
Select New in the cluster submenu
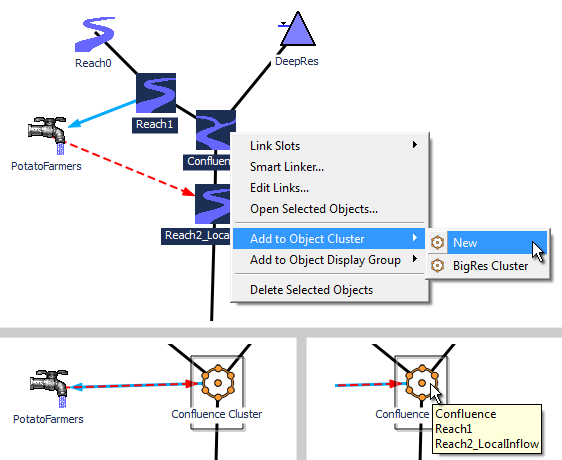coord(487,243)
